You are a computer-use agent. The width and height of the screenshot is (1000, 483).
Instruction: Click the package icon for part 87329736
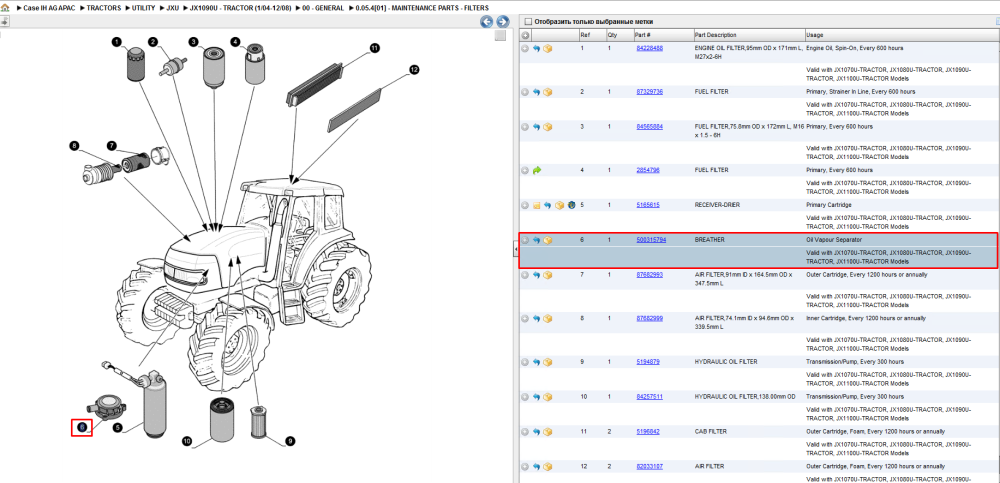tap(548, 92)
